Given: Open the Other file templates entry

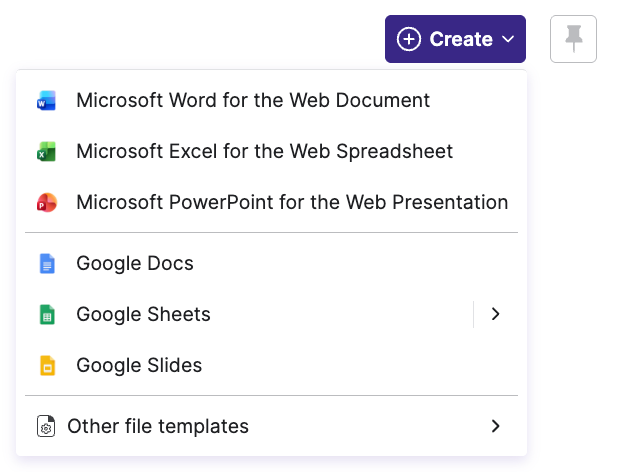Looking at the screenshot, I should pos(271,426).
